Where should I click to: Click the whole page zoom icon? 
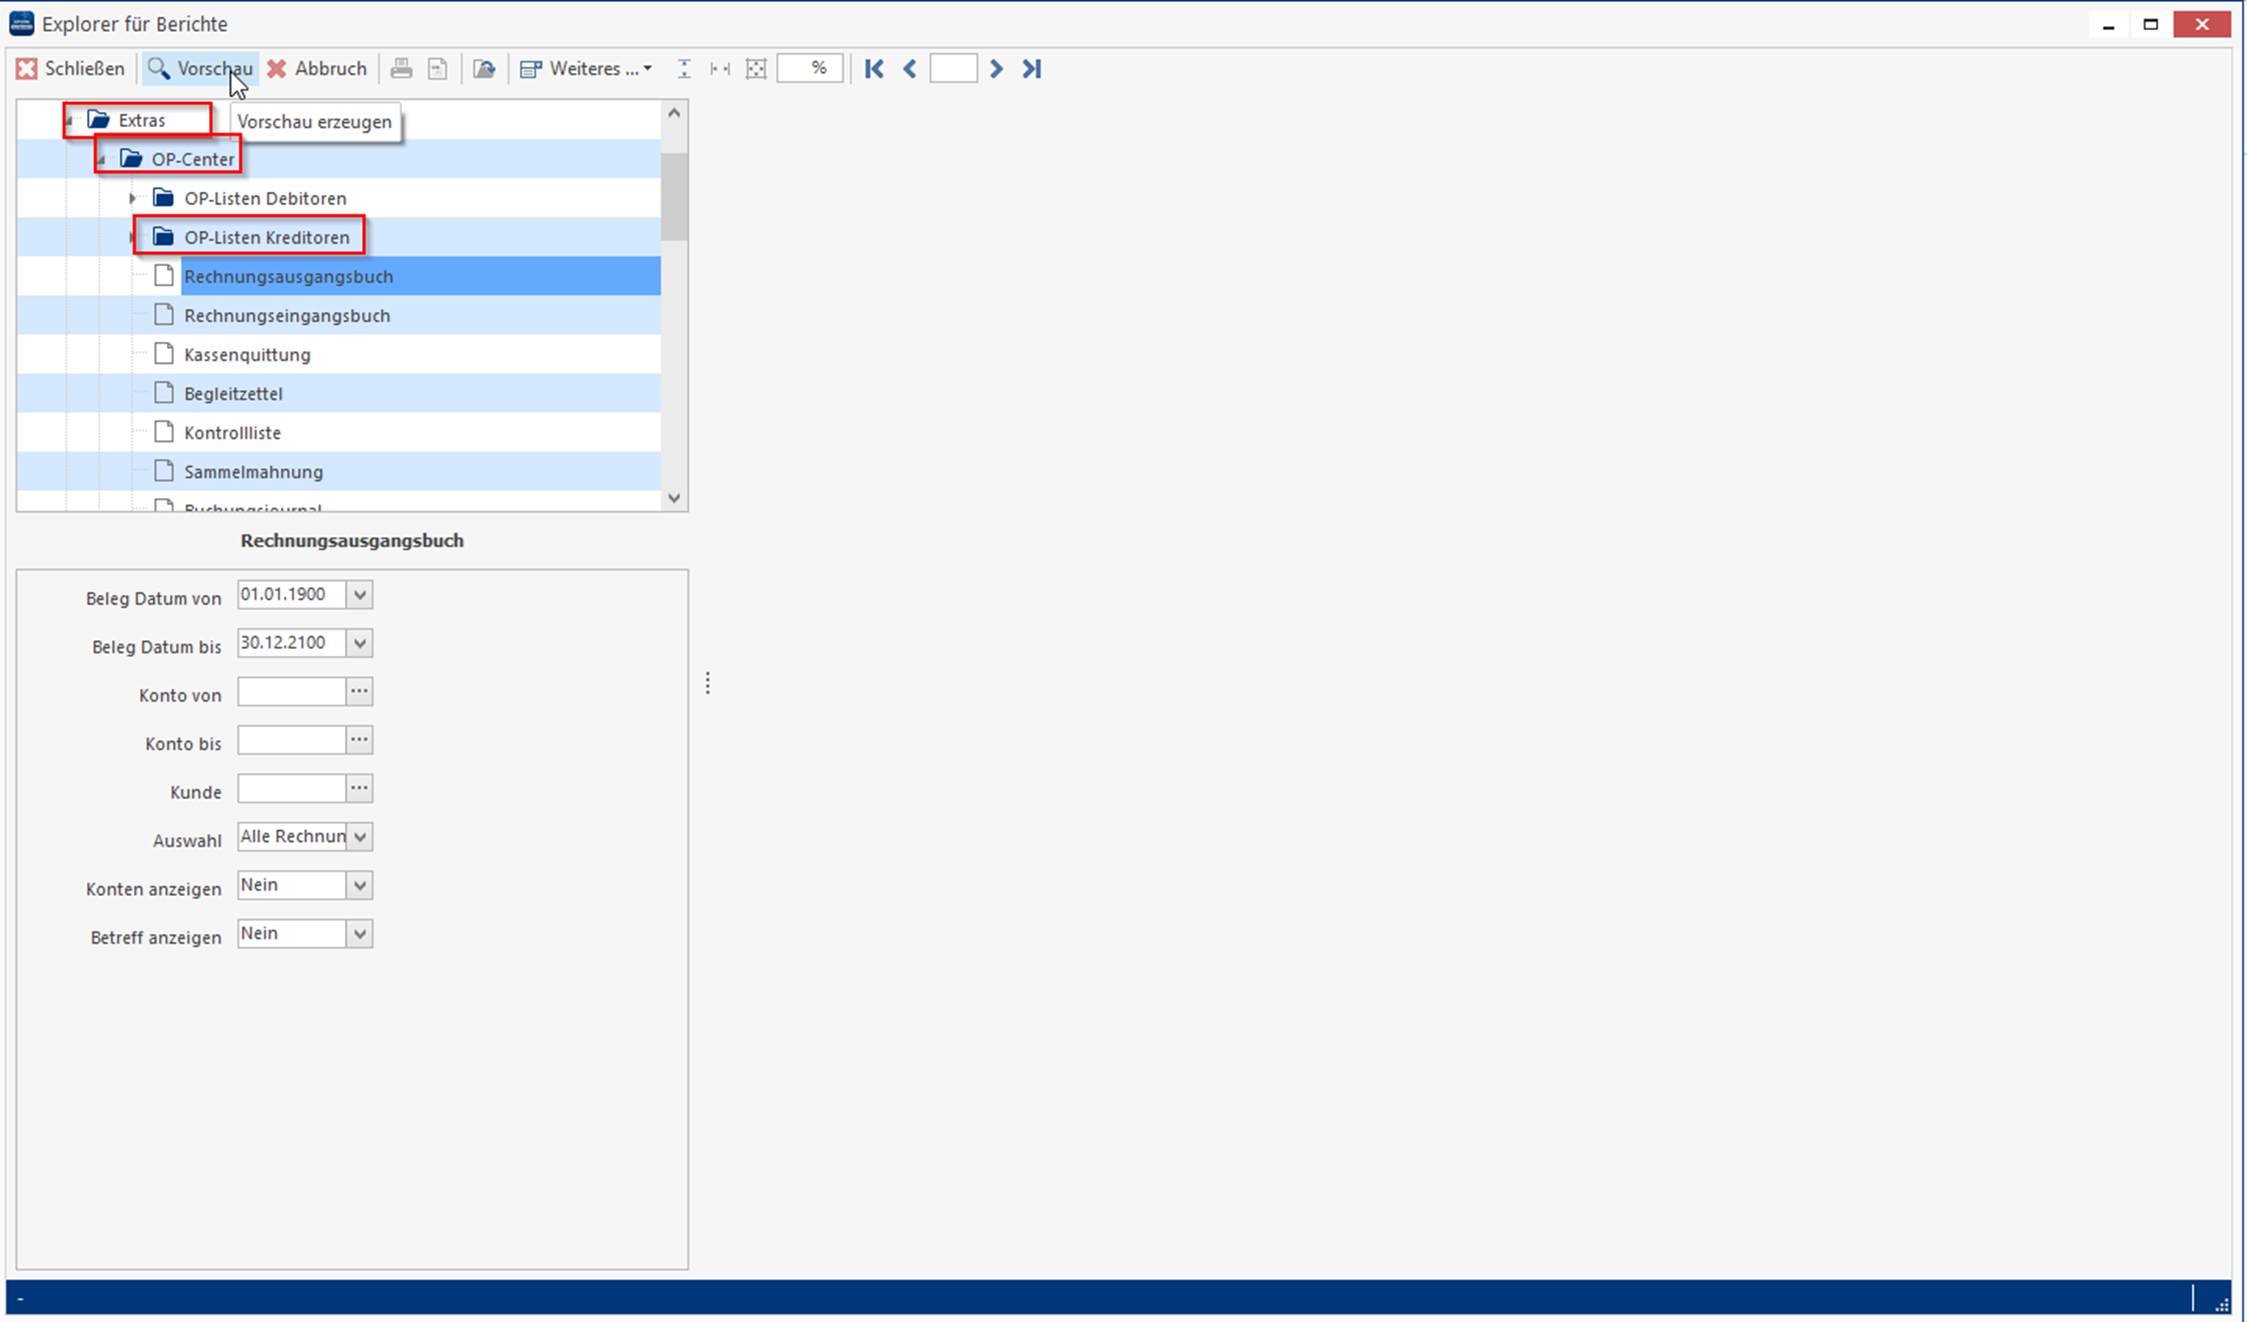click(756, 69)
